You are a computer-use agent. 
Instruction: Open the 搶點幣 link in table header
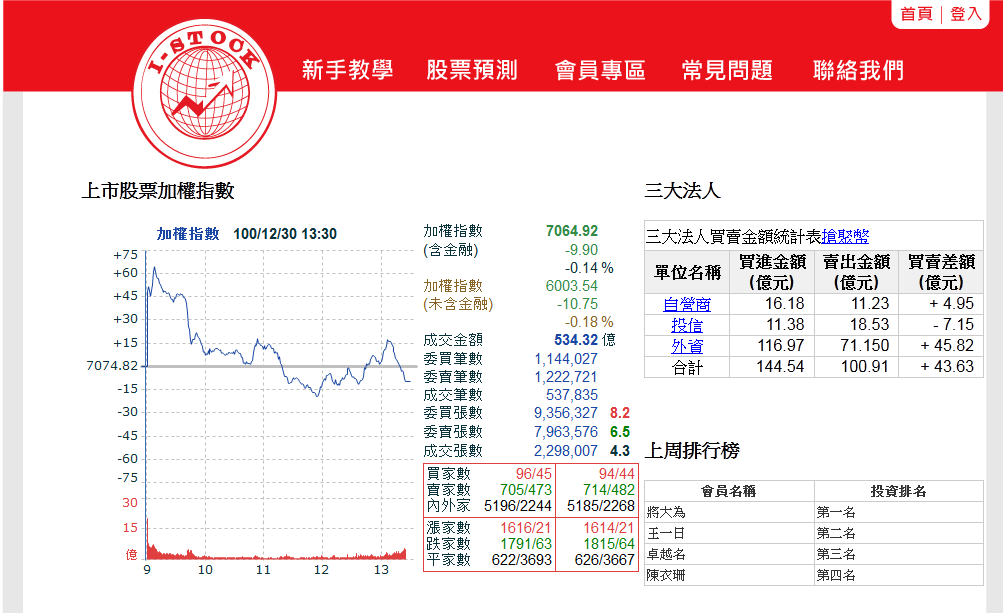tap(845, 237)
